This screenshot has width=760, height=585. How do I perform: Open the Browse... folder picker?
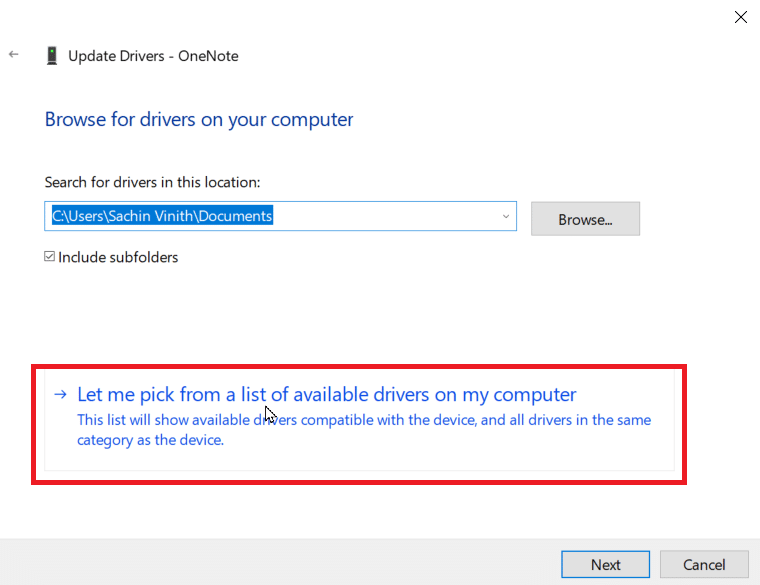point(585,219)
